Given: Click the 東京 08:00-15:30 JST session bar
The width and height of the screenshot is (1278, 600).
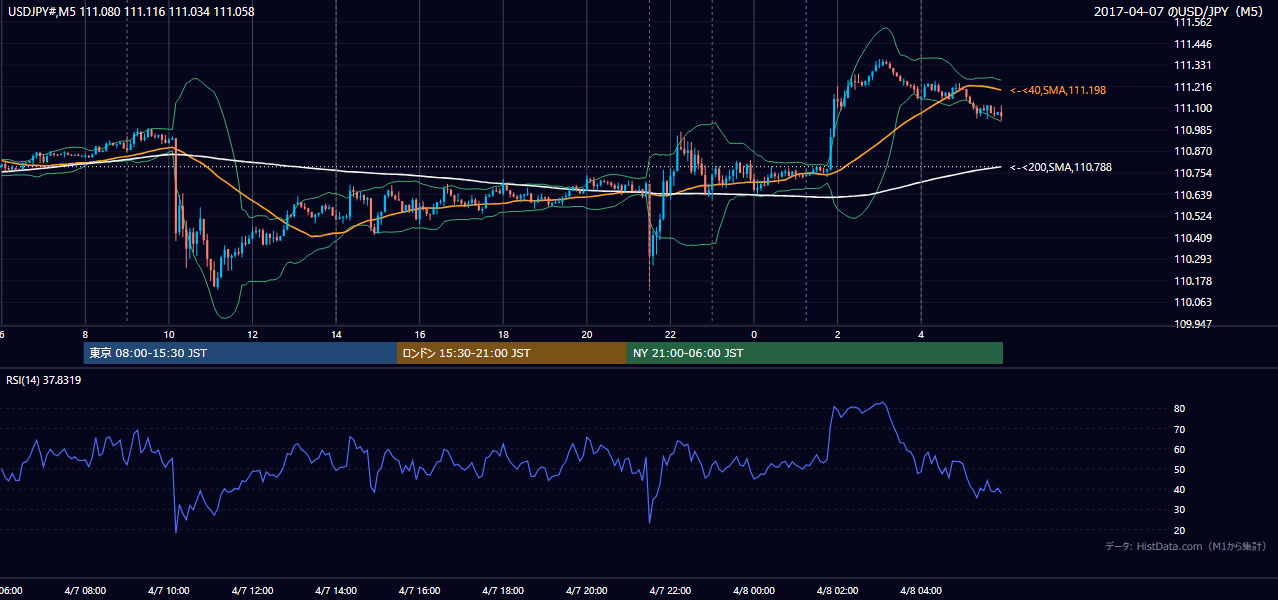Looking at the screenshot, I should click(x=240, y=353).
